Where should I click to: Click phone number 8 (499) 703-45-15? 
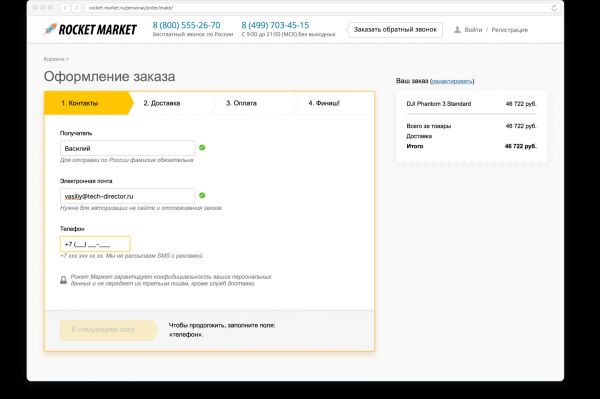point(275,25)
